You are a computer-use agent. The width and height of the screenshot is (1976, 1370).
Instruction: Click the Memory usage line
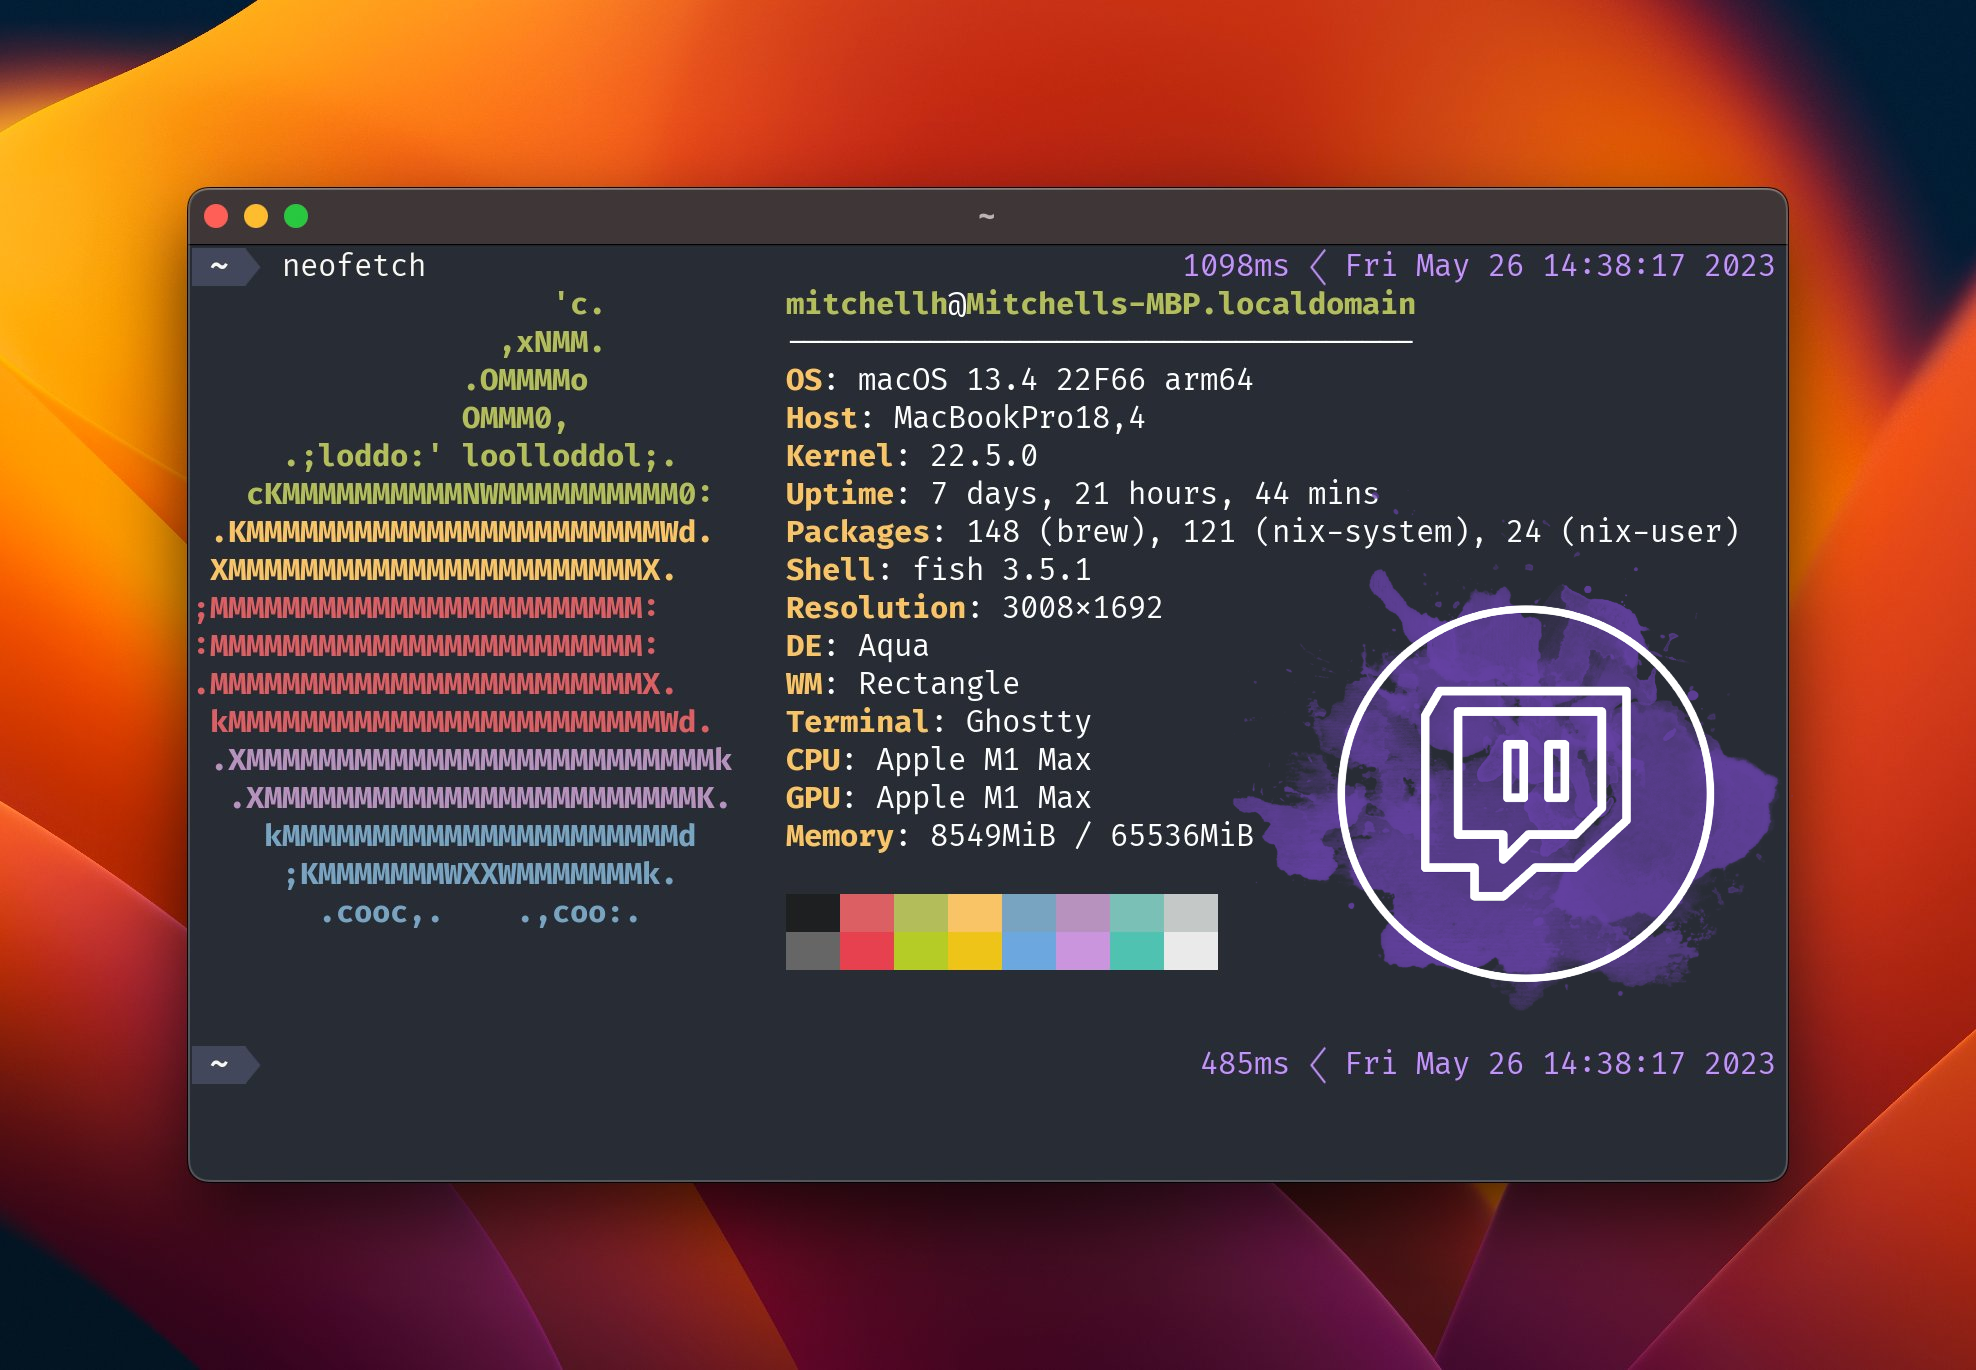pos(1019,836)
